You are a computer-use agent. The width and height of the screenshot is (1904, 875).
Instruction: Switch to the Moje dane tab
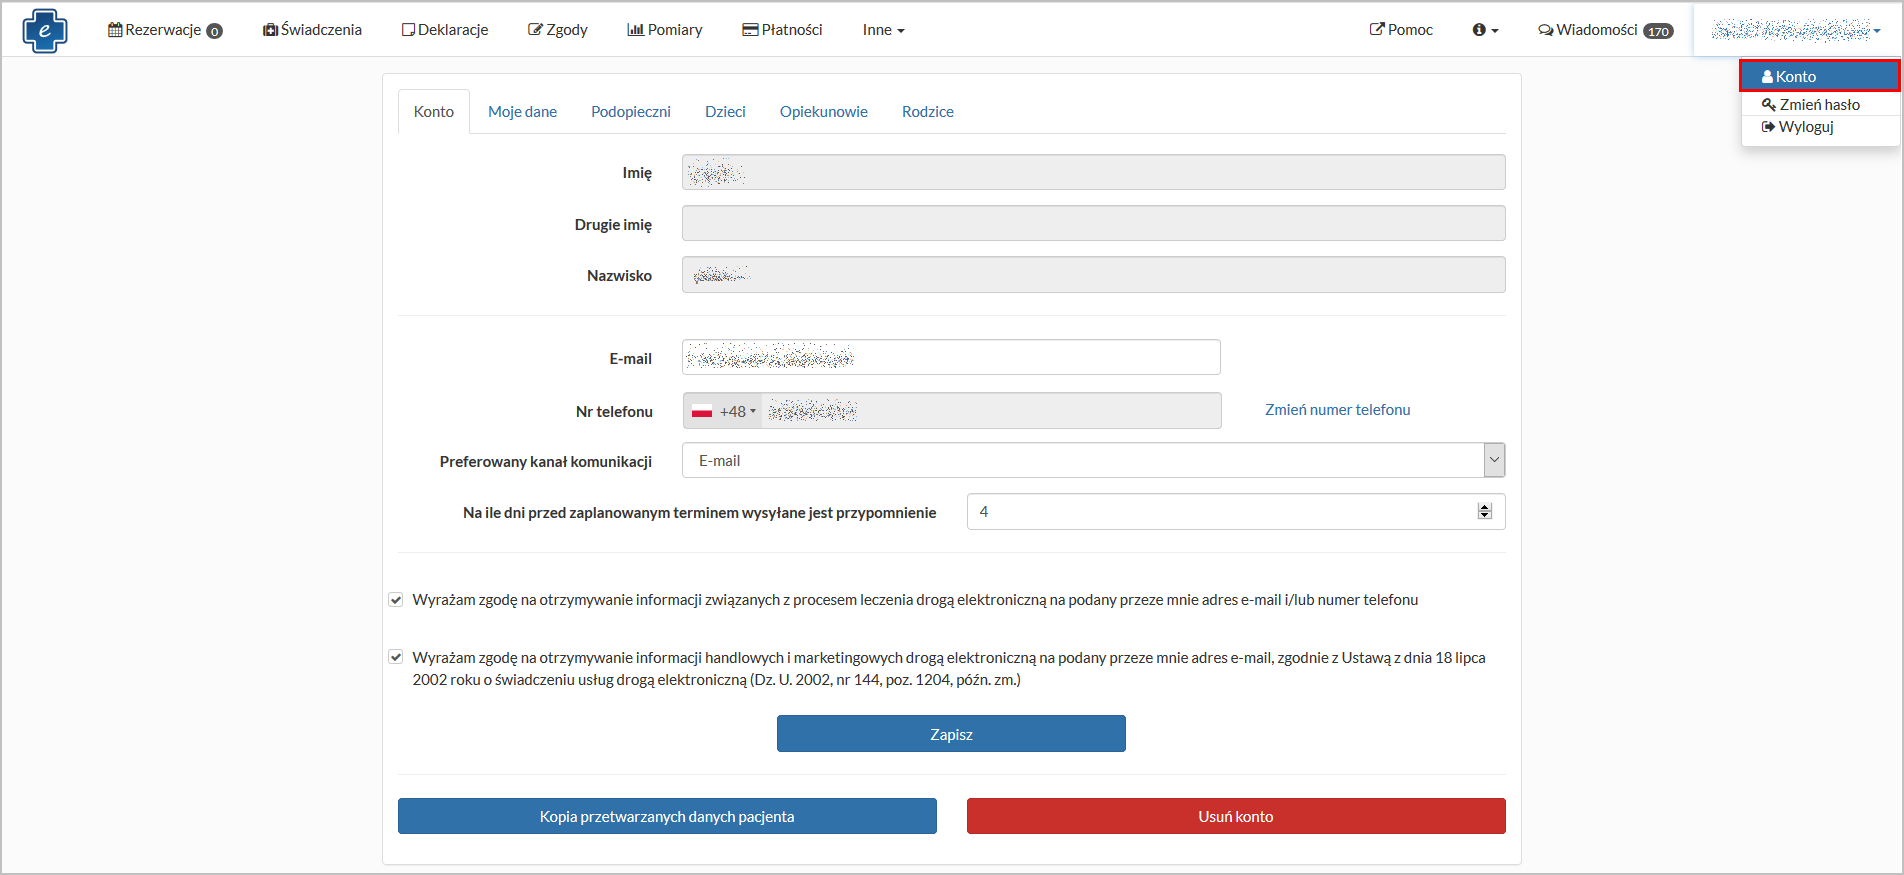click(522, 112)
